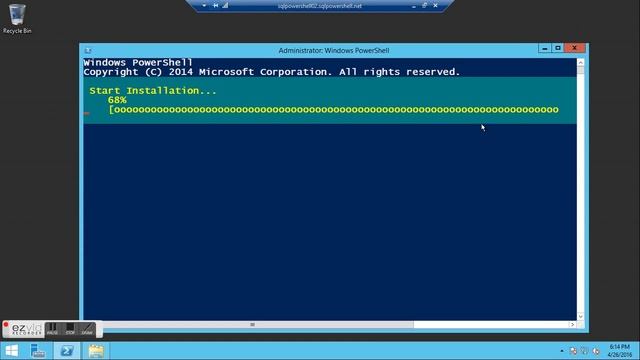Screen dimensions: 640x360
Task: Open the network tray icon
Action: pos(584,351)
